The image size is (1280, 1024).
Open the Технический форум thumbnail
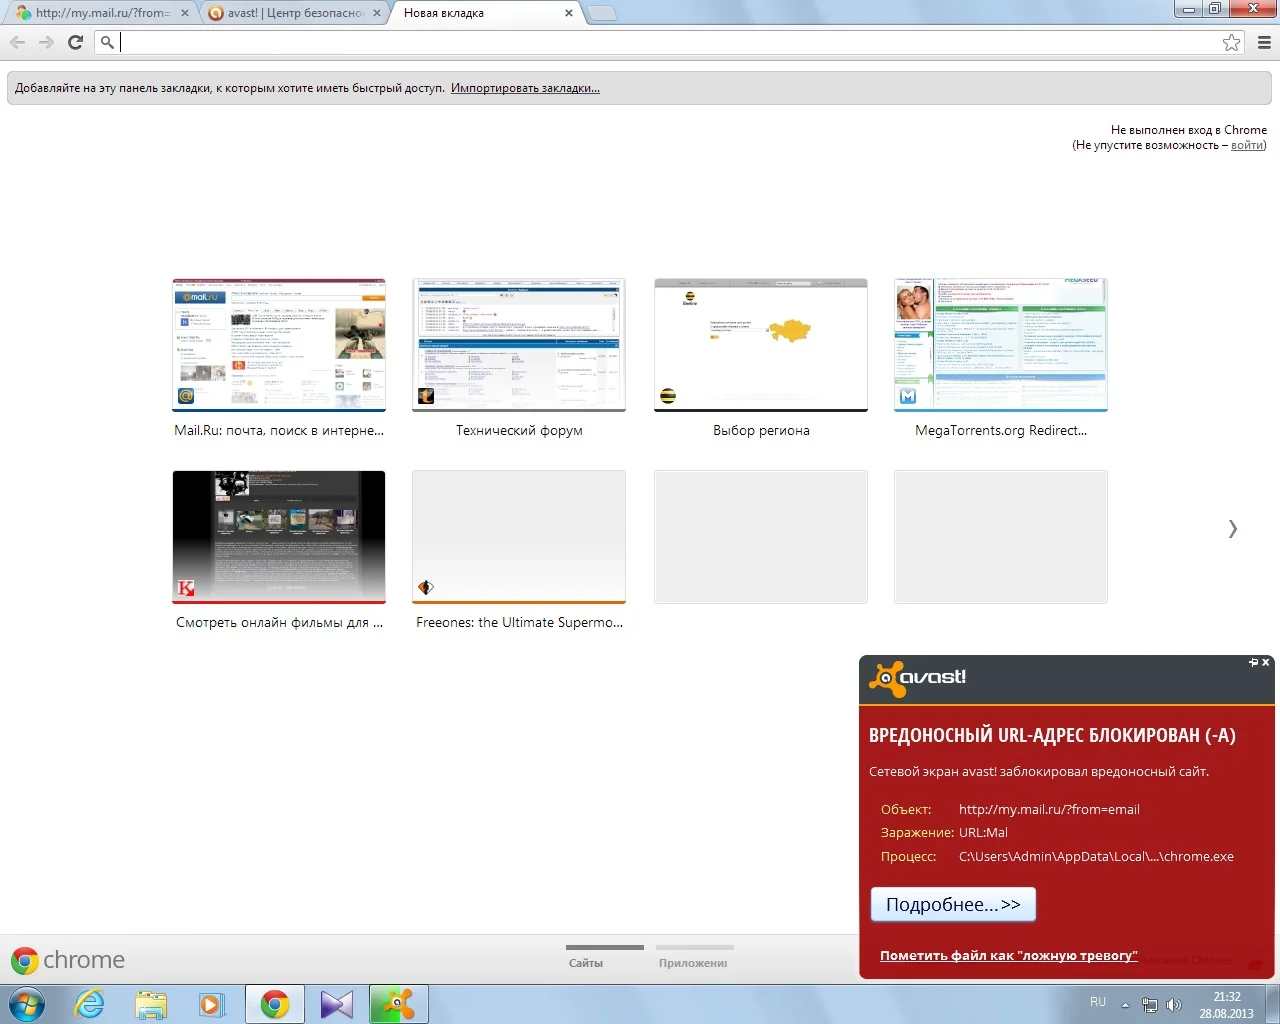click(519, 345)
